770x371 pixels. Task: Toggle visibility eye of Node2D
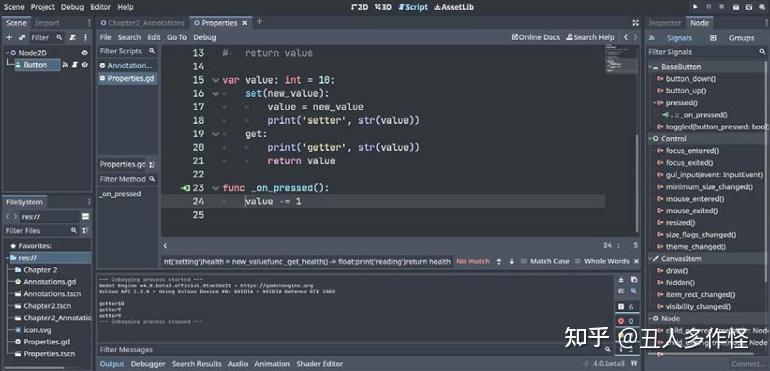pyautogui.click(x=84, y=53)
